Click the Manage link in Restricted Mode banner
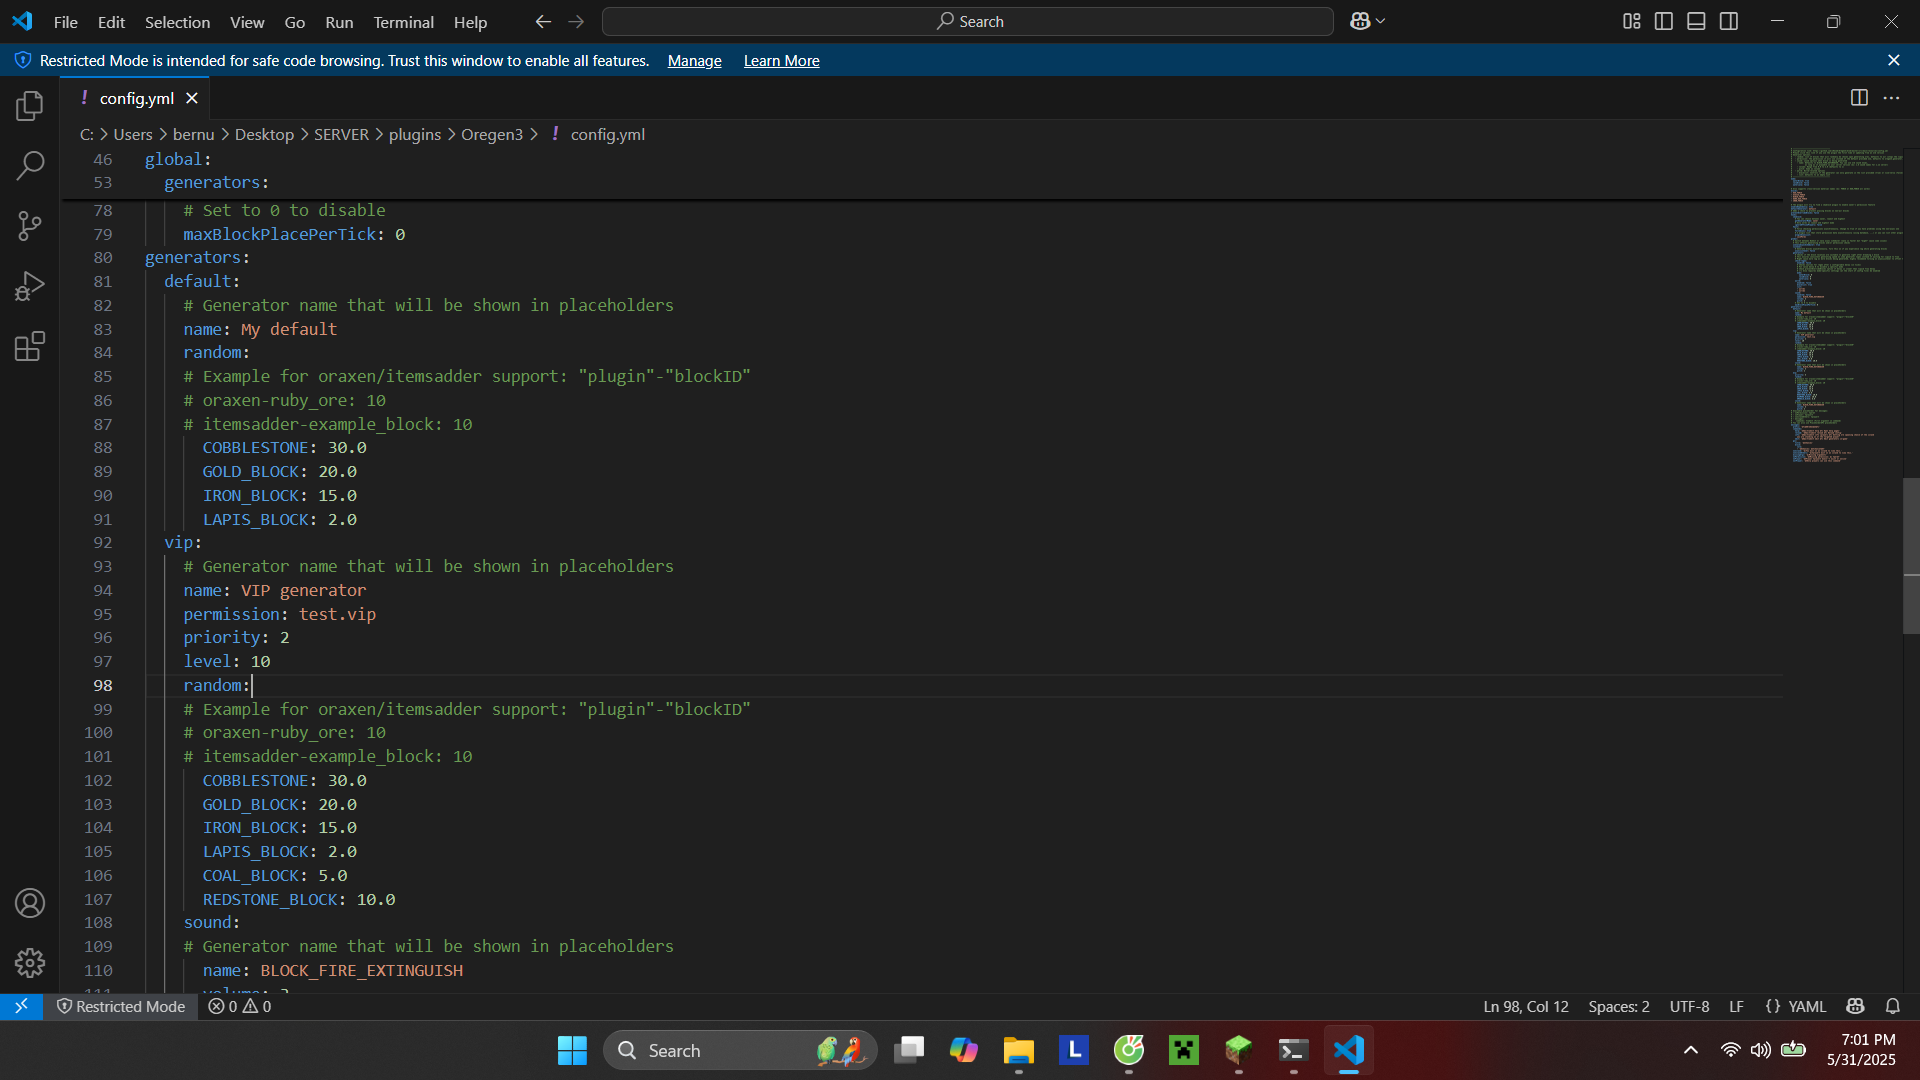 [x=694, y=61]
